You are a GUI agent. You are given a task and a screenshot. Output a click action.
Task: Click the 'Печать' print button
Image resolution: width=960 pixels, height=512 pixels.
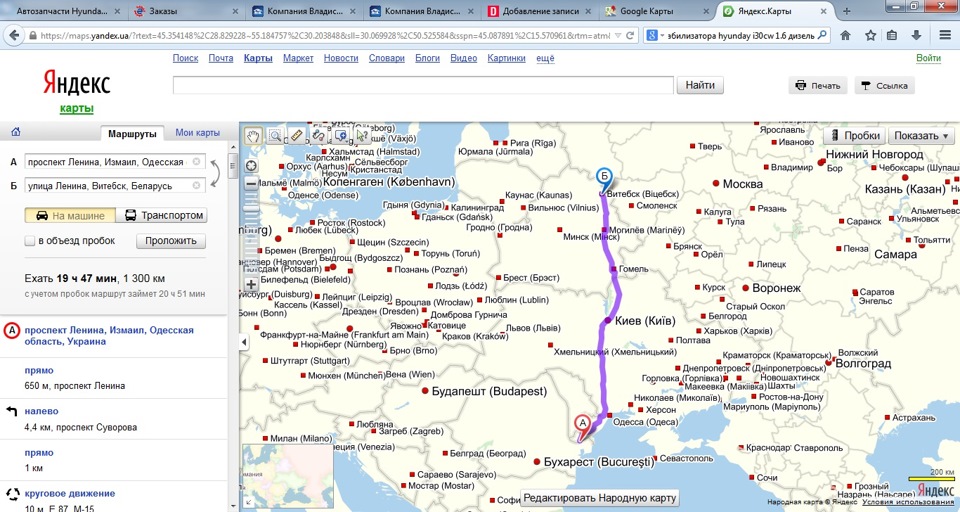click(818, 86)
